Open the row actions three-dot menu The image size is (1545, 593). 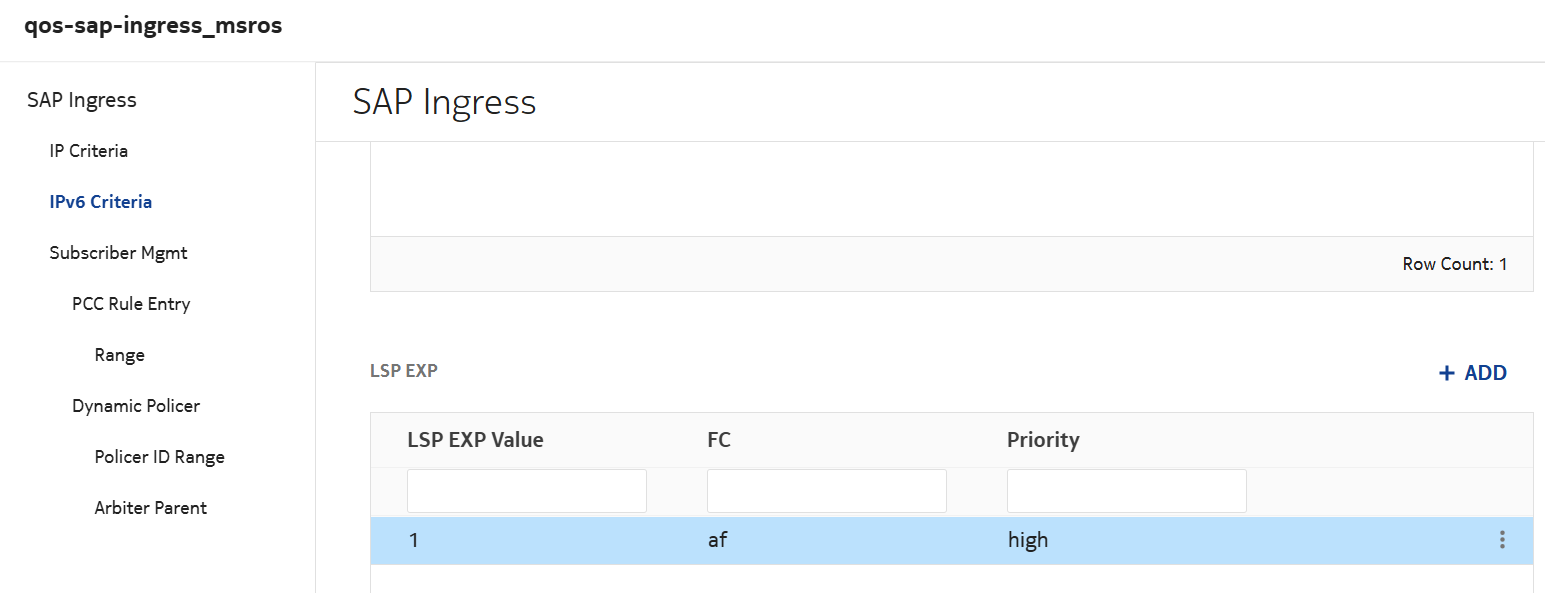click(1502, 541)
